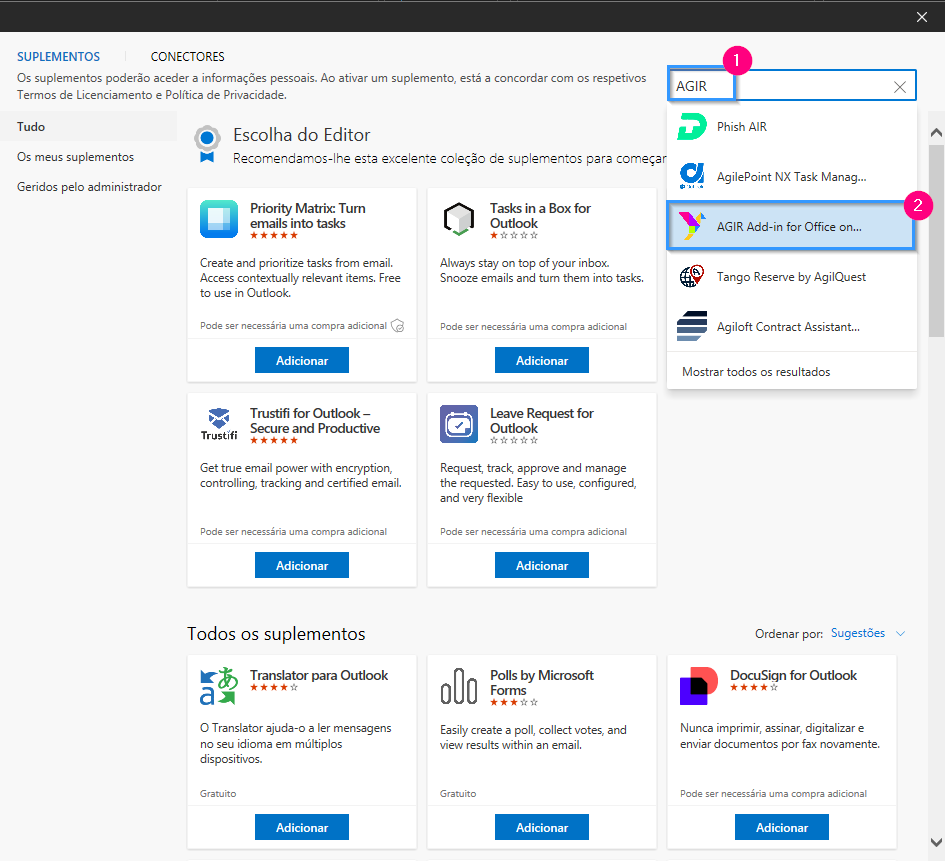Select Agiloft Contract Assistant suggestion
945x861 pixels.
[791, 327]
